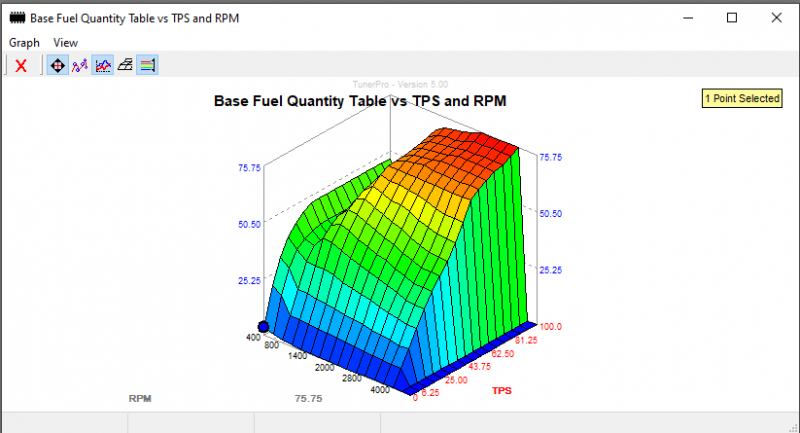
Task: Click the 75.75 value readout at bottom
Action: pos(308,398)
